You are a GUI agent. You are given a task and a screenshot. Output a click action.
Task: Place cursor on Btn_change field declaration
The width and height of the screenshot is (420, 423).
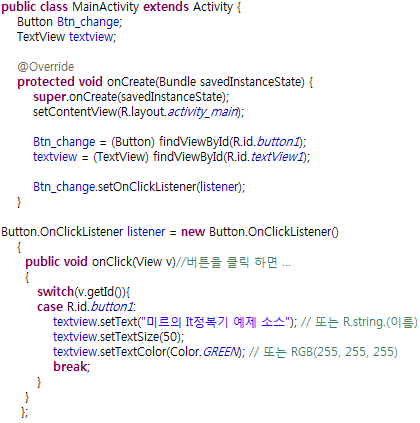coord(88,22)
